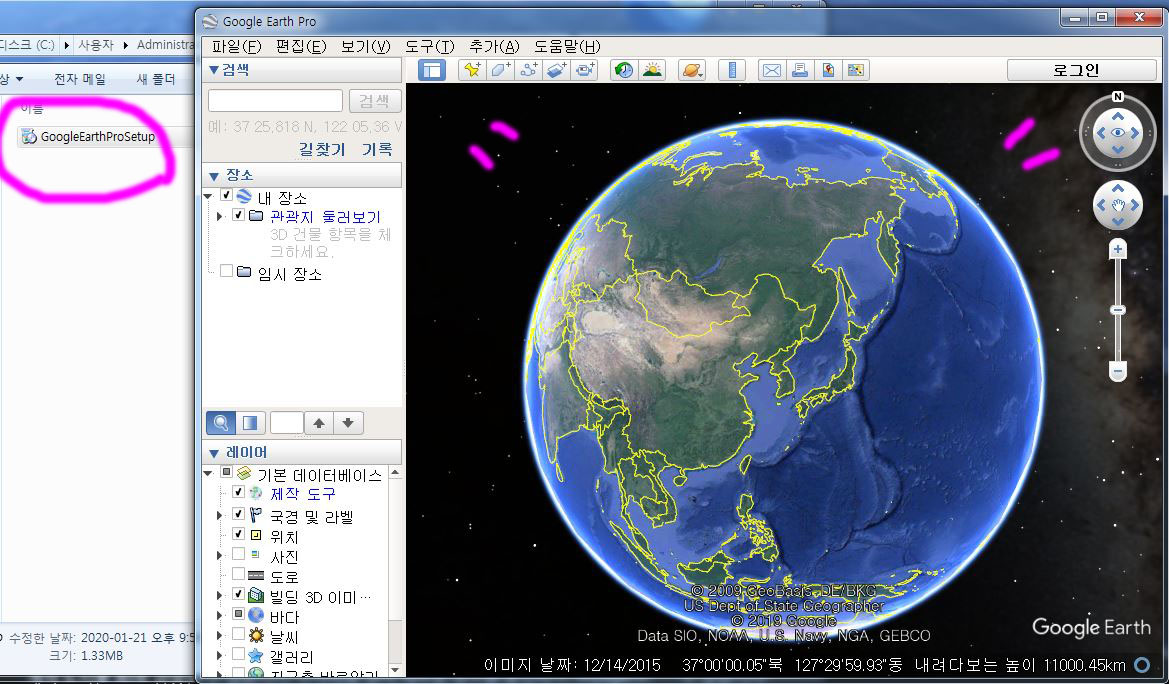Viewport: 1169px width, 684px height.
Task: Print the view with printer icon
Action: [x=800, y=70]
